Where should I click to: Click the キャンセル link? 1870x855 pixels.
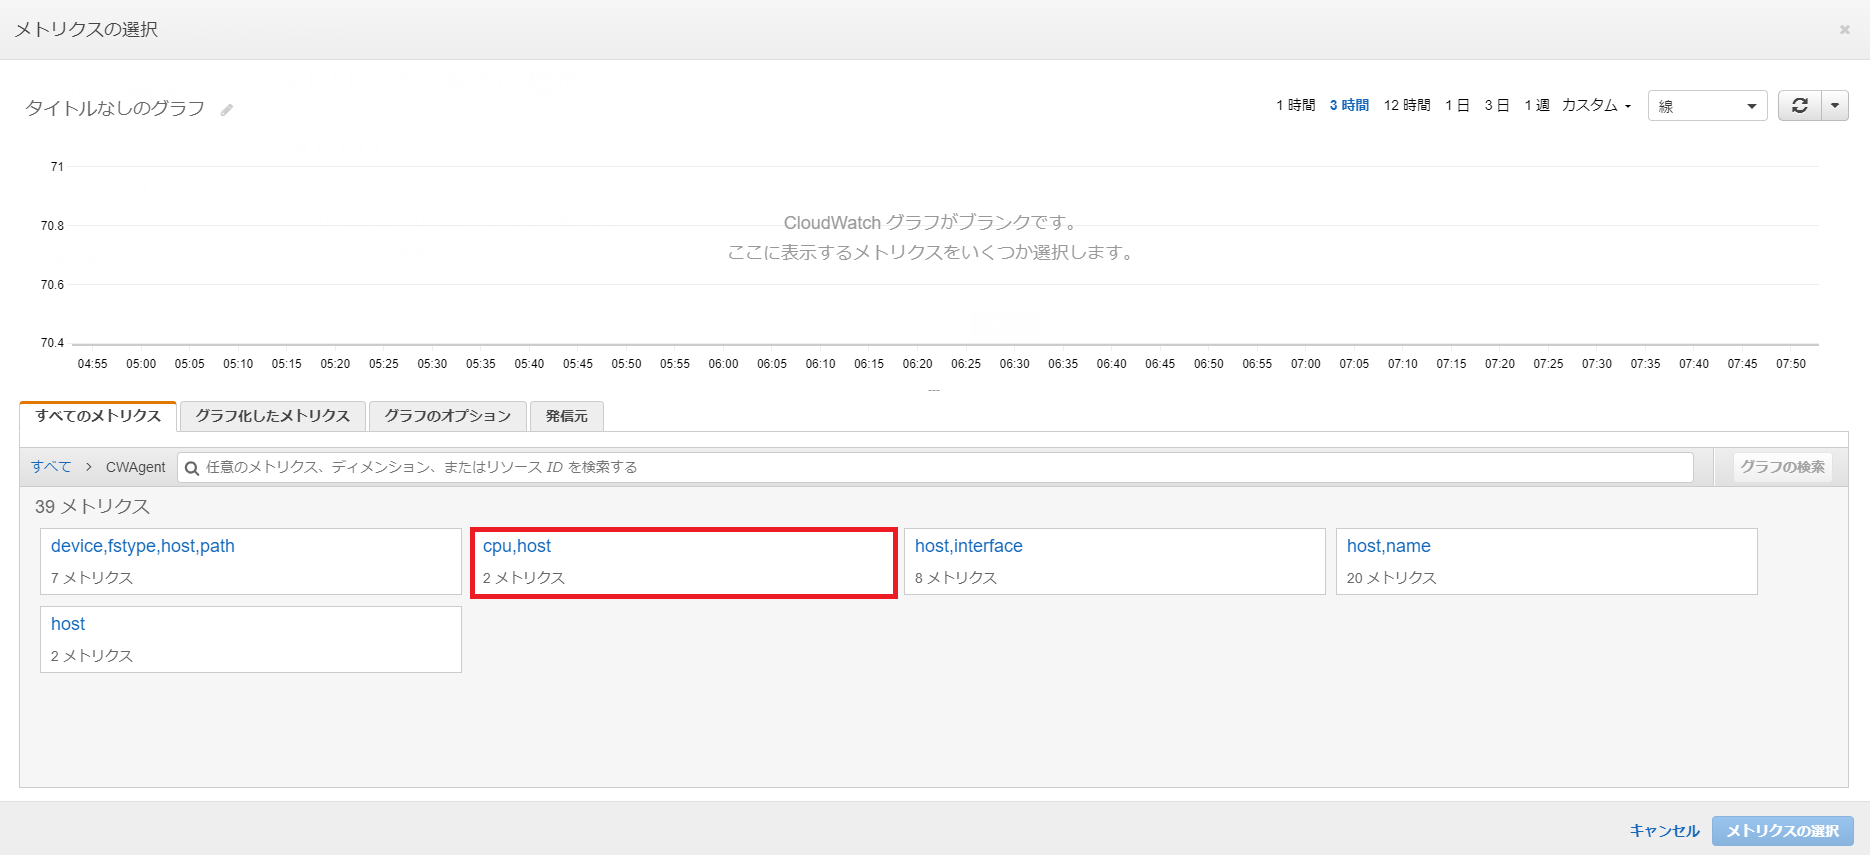(1664, 831)
